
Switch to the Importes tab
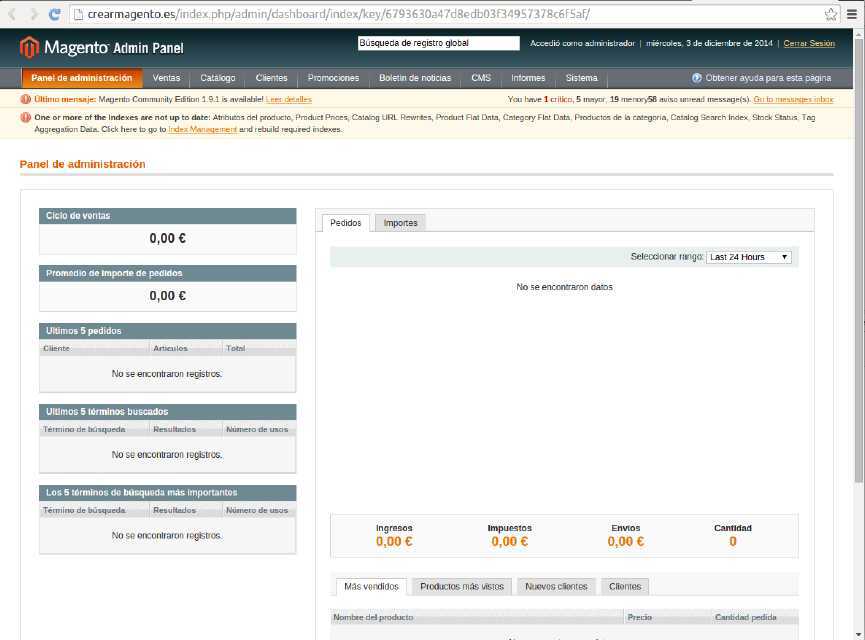400,222
